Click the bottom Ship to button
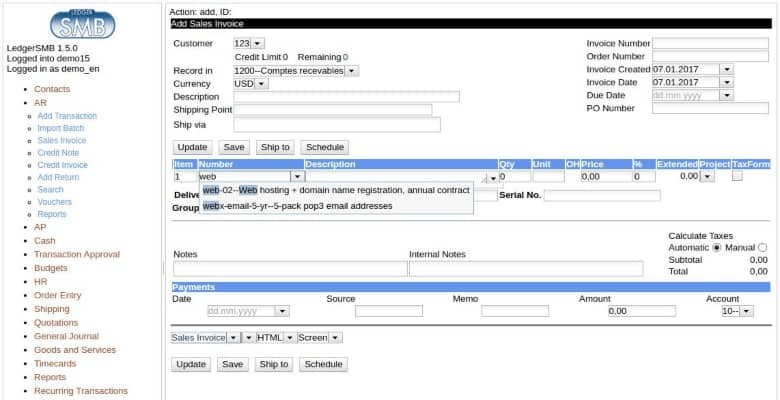The width and height of the screenshot is (780, 400). (274, 364)
